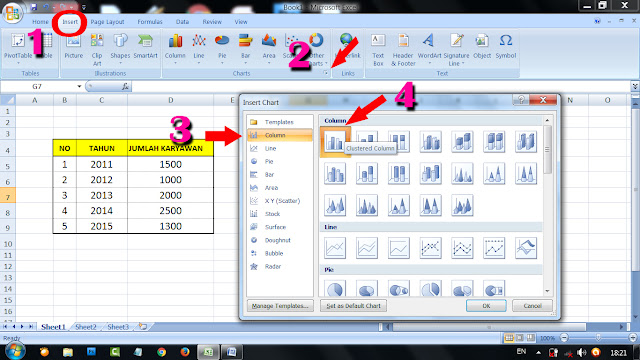640x360 pixels.
Task: Click Manage Templates button
Action: pyautogui.click(x=280, y=306)
